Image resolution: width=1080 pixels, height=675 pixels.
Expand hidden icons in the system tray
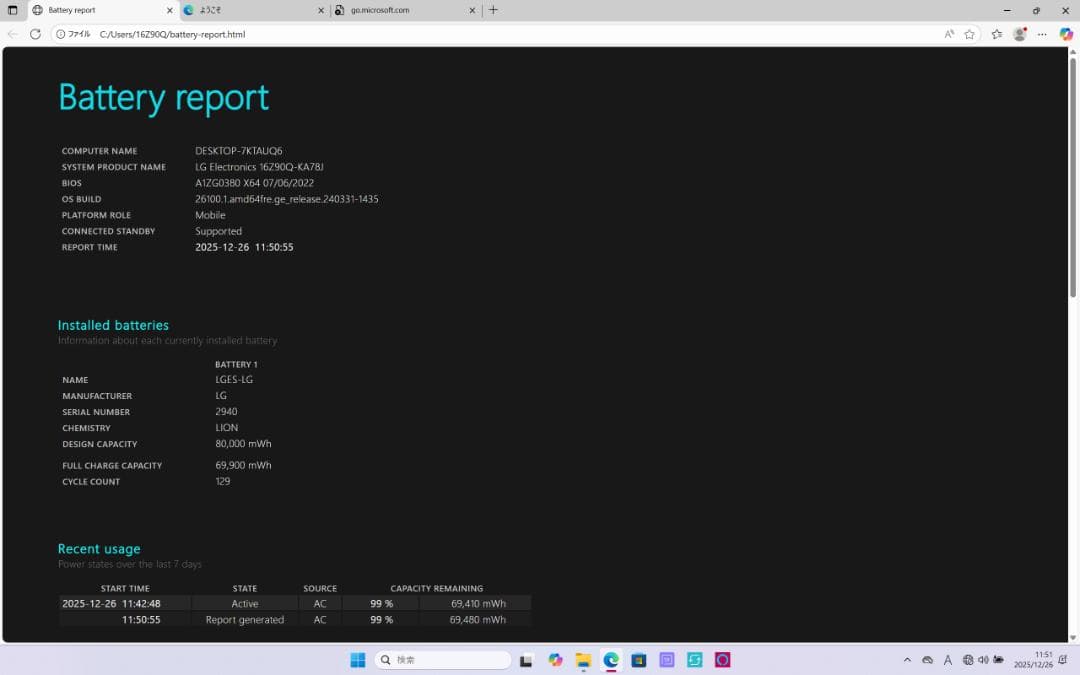(908, 659)
